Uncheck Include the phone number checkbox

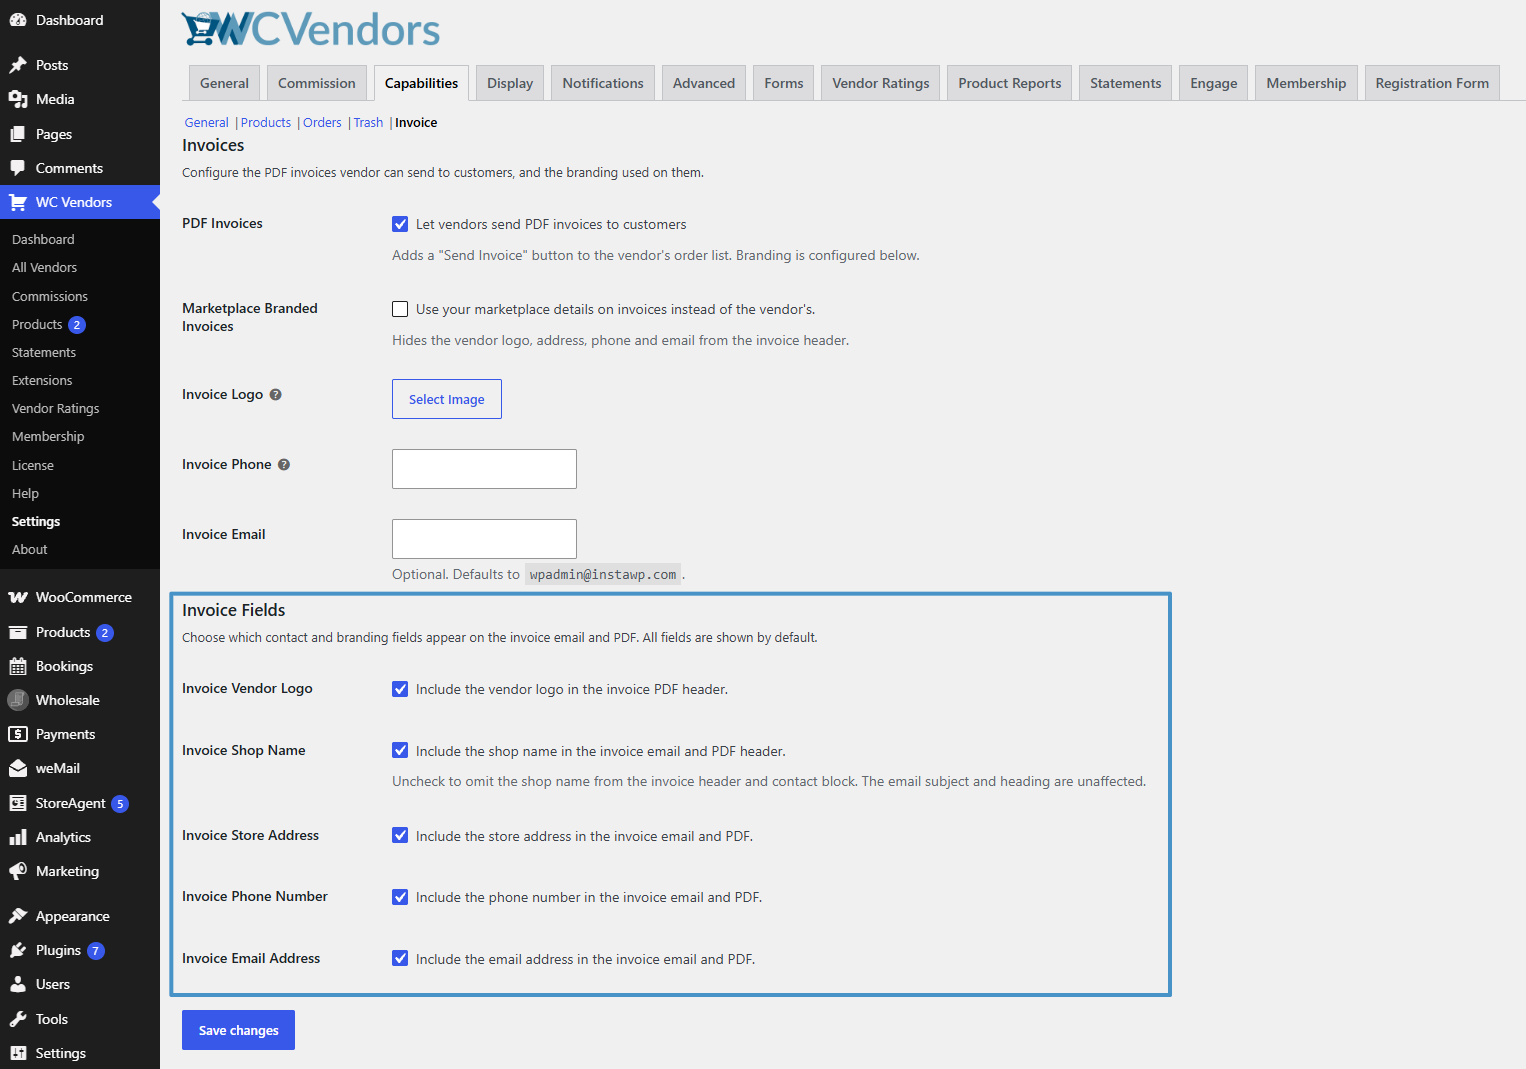400,897
